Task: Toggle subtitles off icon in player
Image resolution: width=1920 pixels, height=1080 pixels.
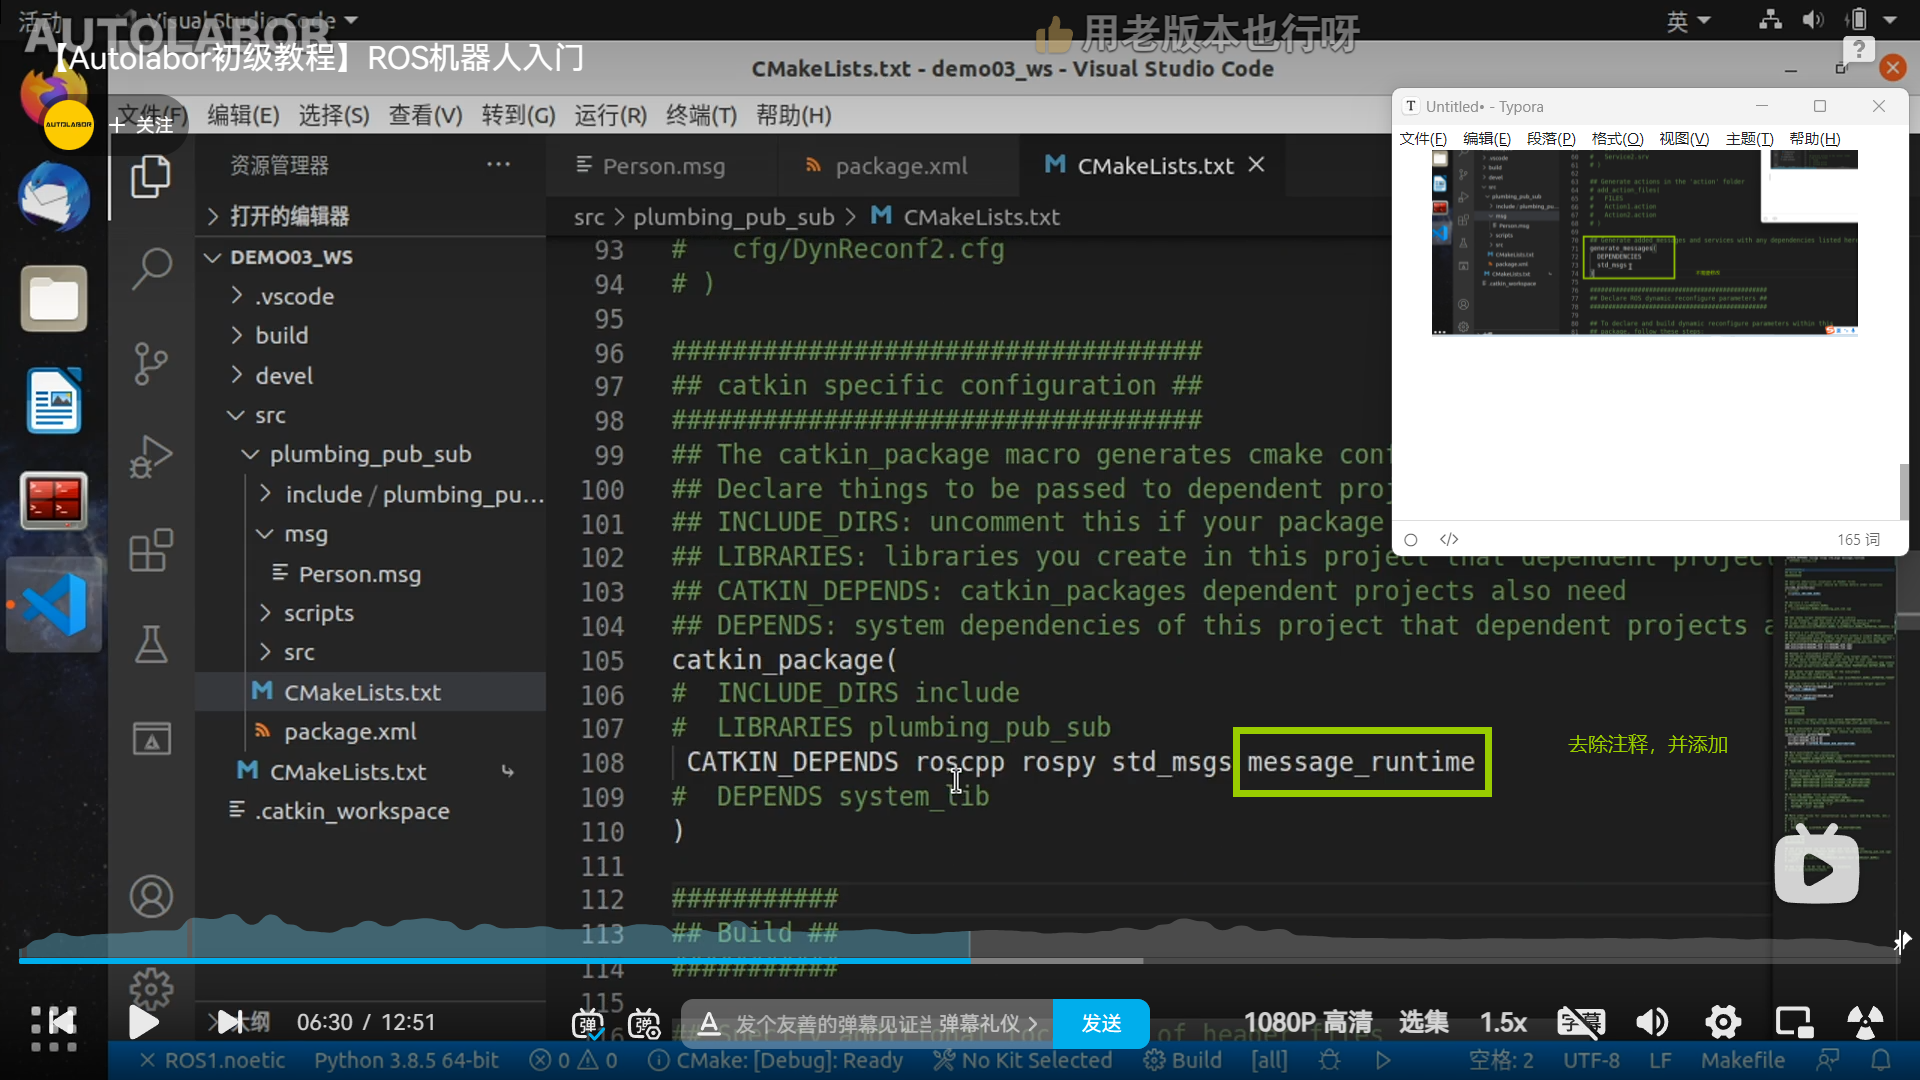Action: click(x=1580, y=1022)
